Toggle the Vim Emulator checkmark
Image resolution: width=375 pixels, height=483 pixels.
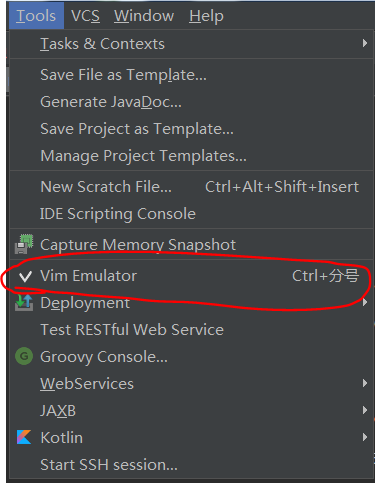(x=25, y=276)
